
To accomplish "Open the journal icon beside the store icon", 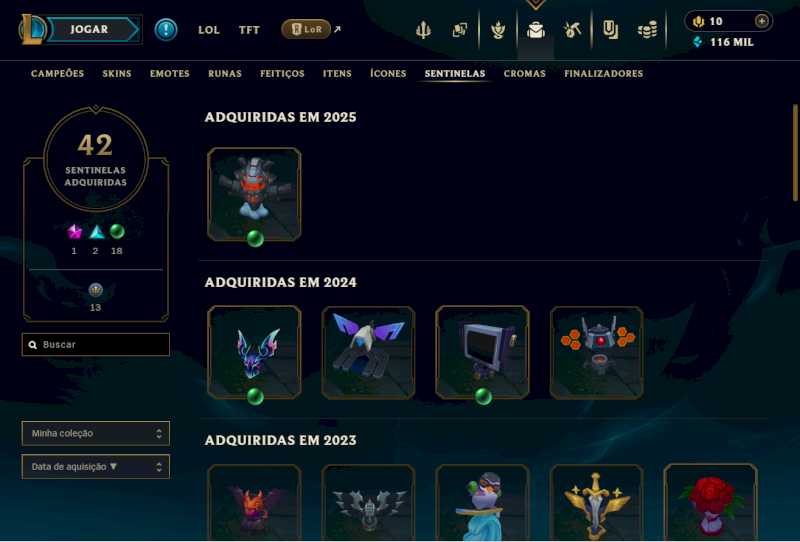I will pos(610,30).
